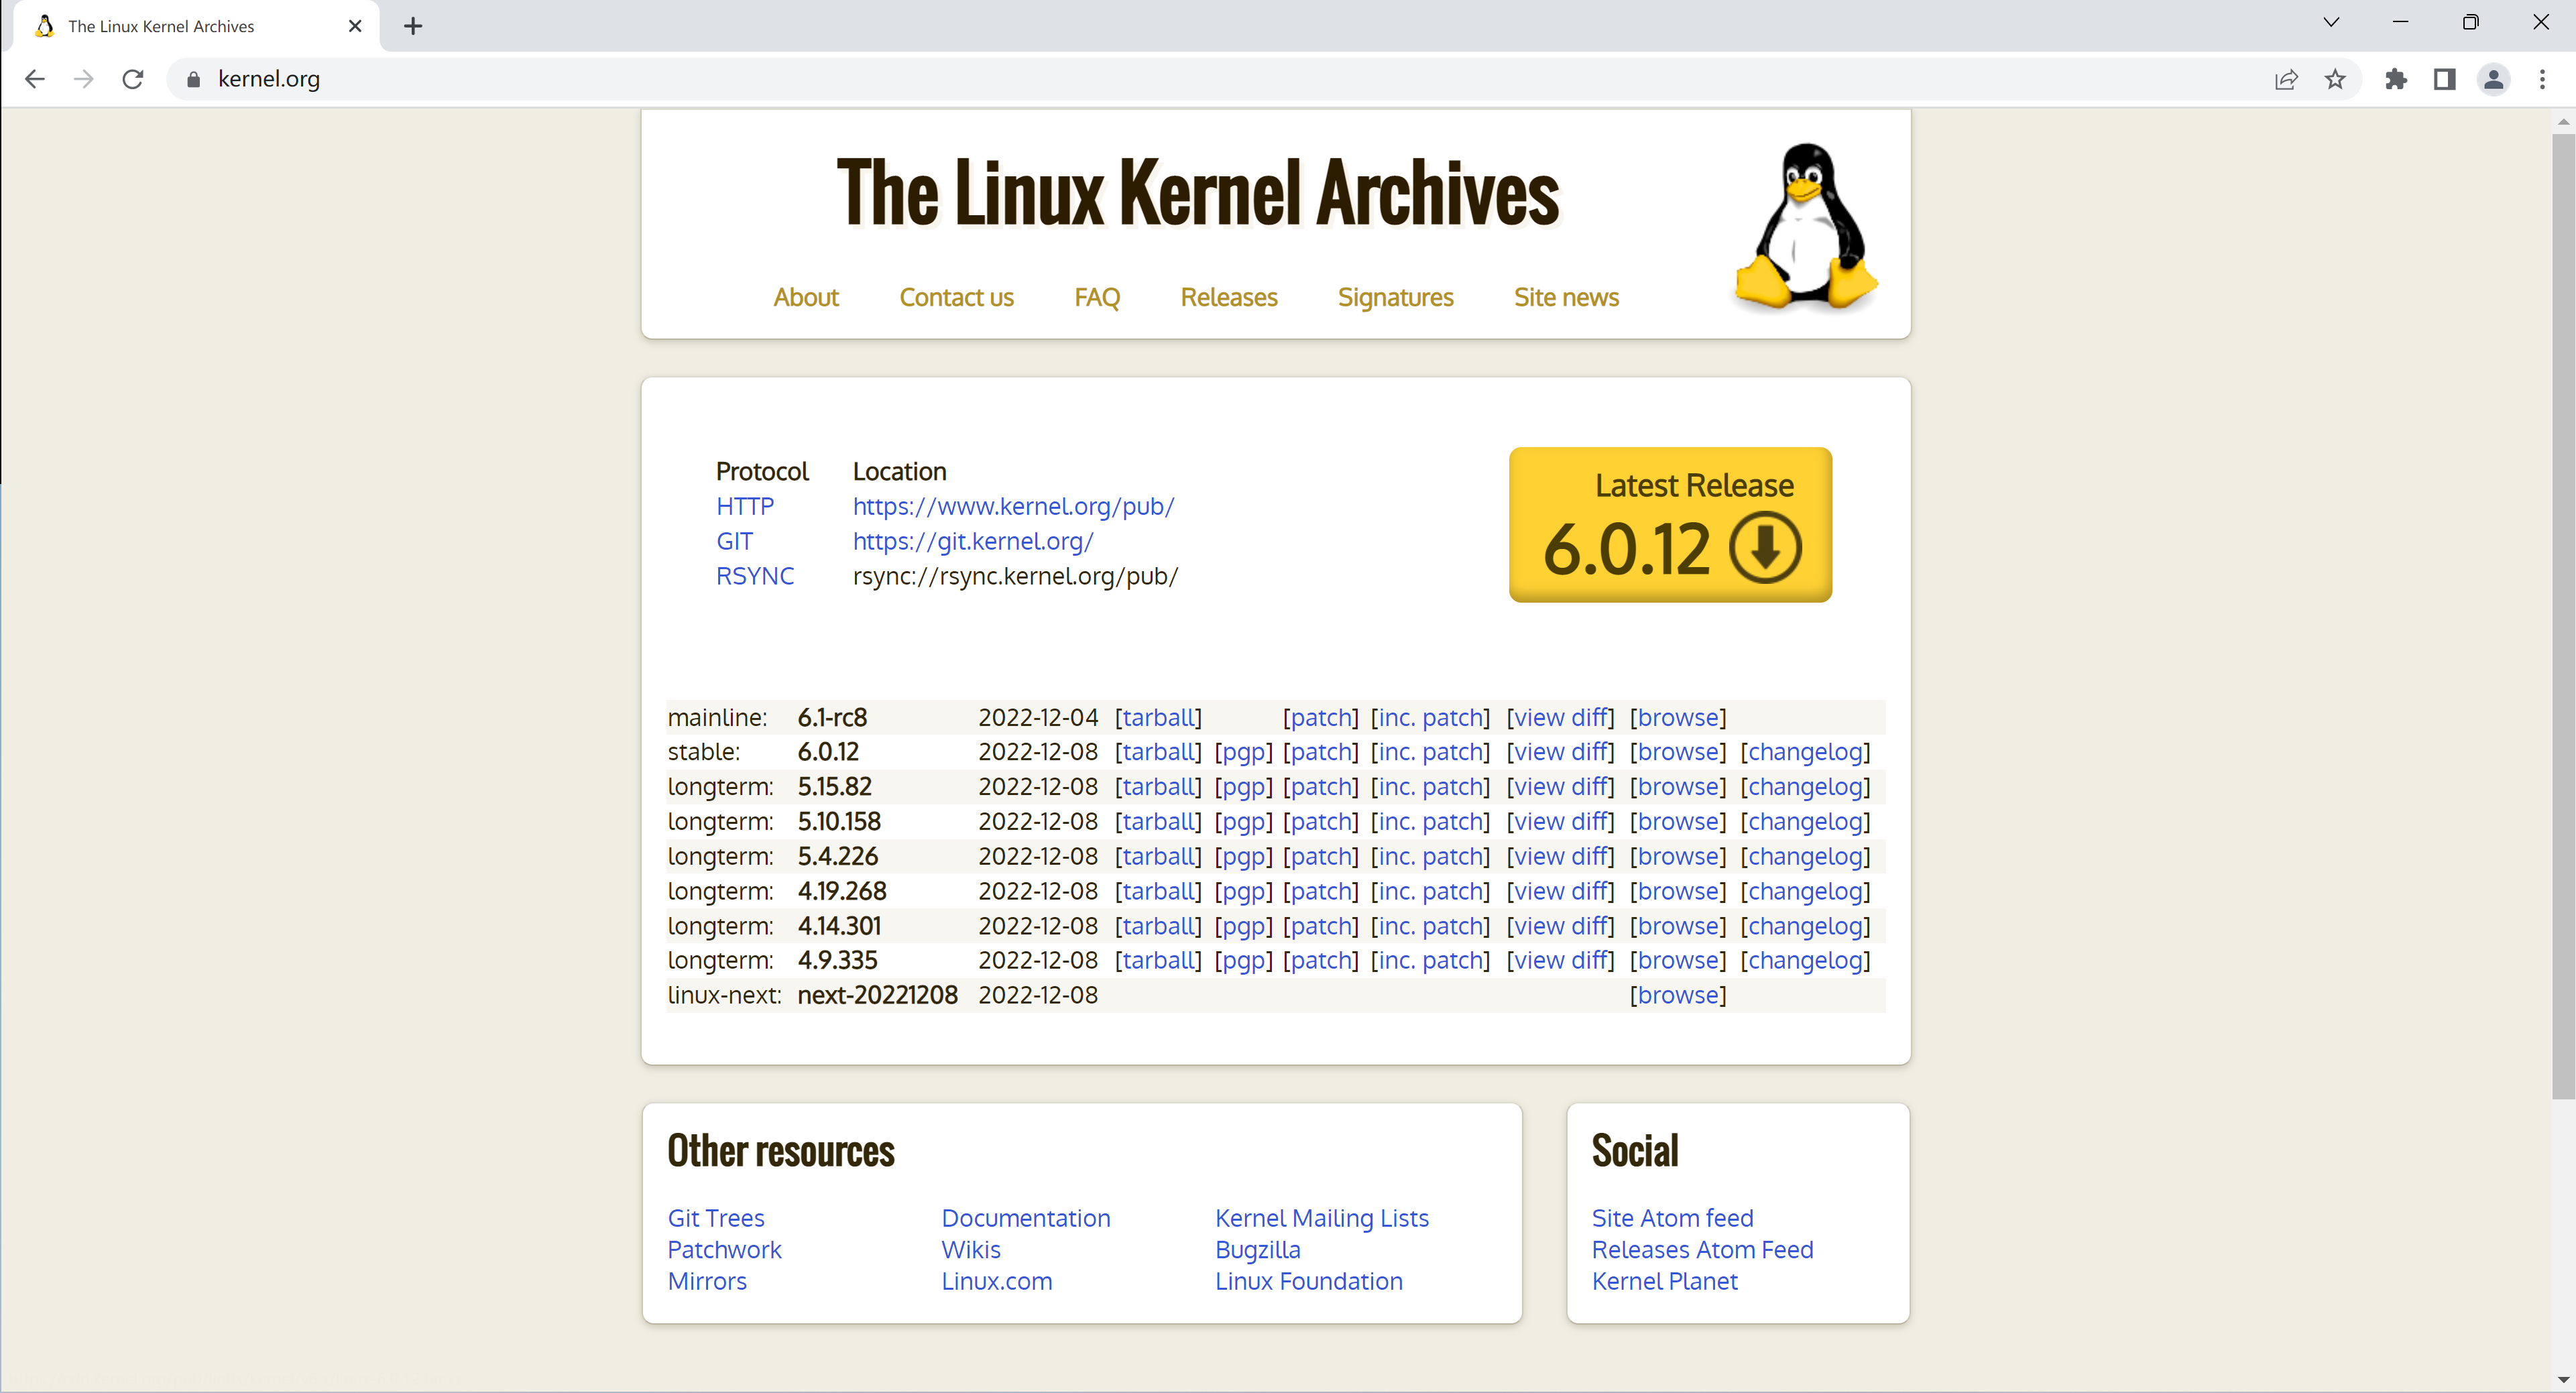This screenshot has width=2576, height=1393.
Task: Open stable 6.0.12 pgp signature
Action: [x=1243, y=752]
